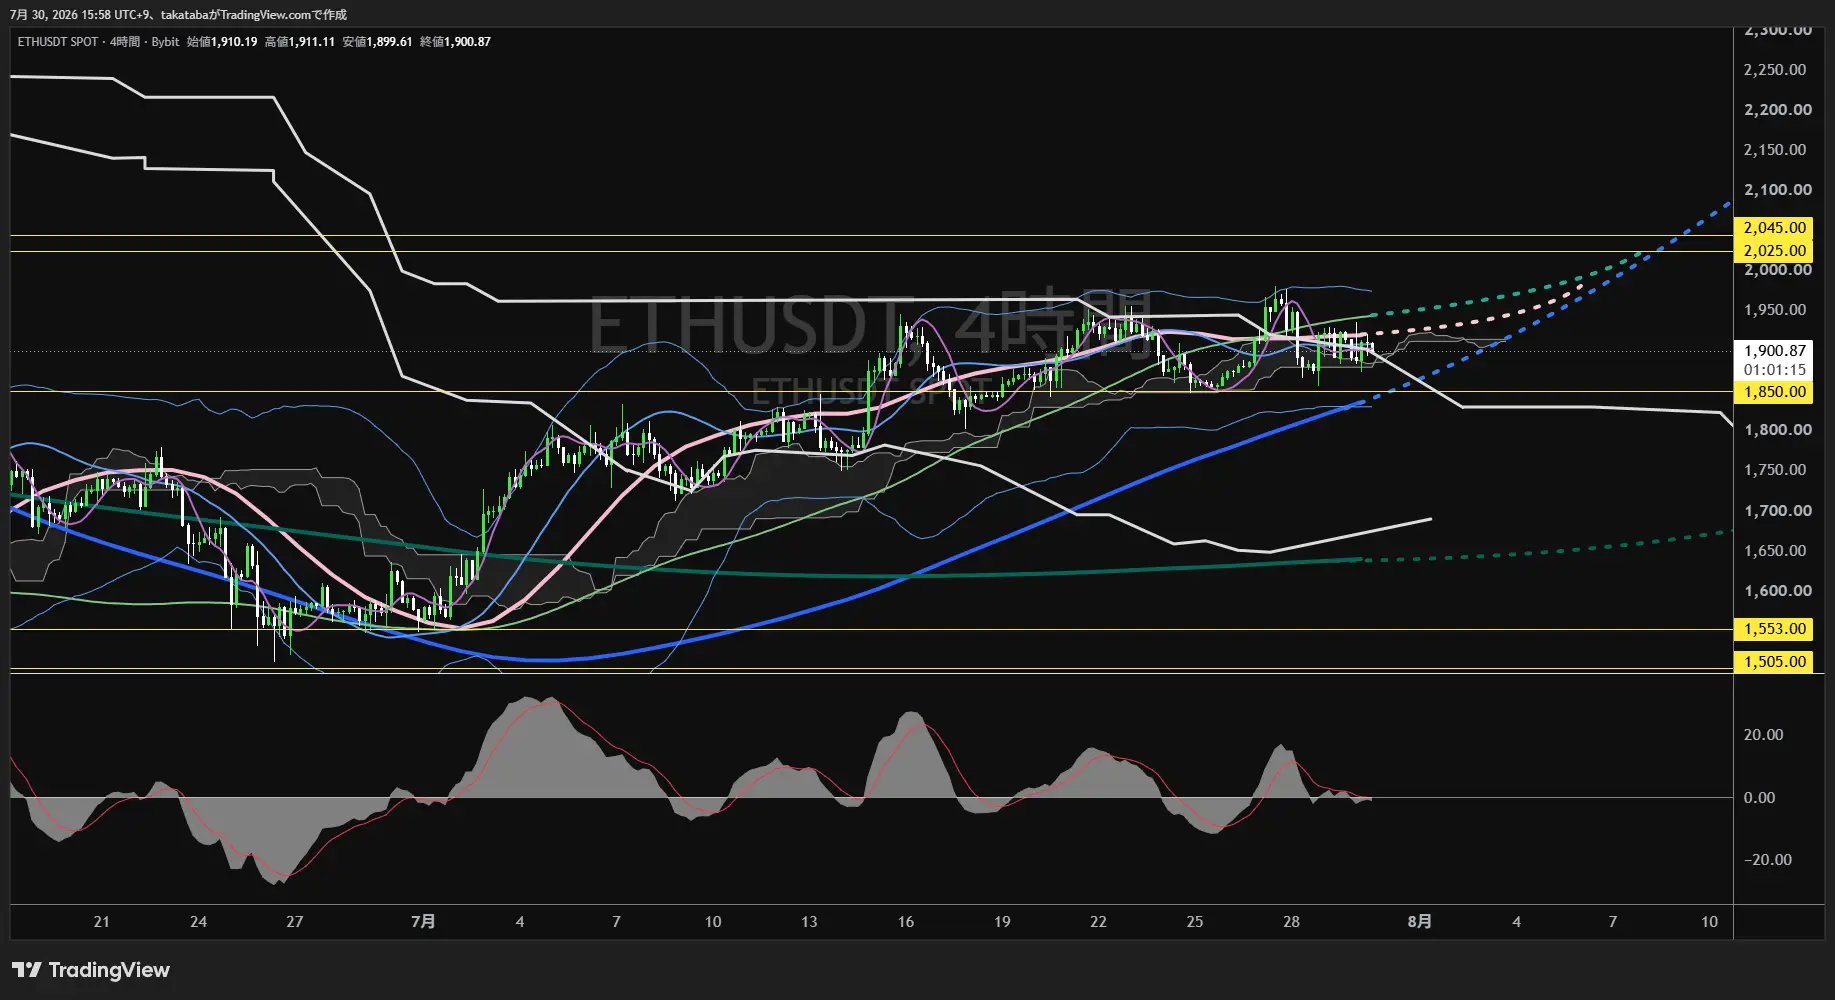Click the 始値 1,910.19 open value
Viewport: 1835px width, 1000px height.
222,42
